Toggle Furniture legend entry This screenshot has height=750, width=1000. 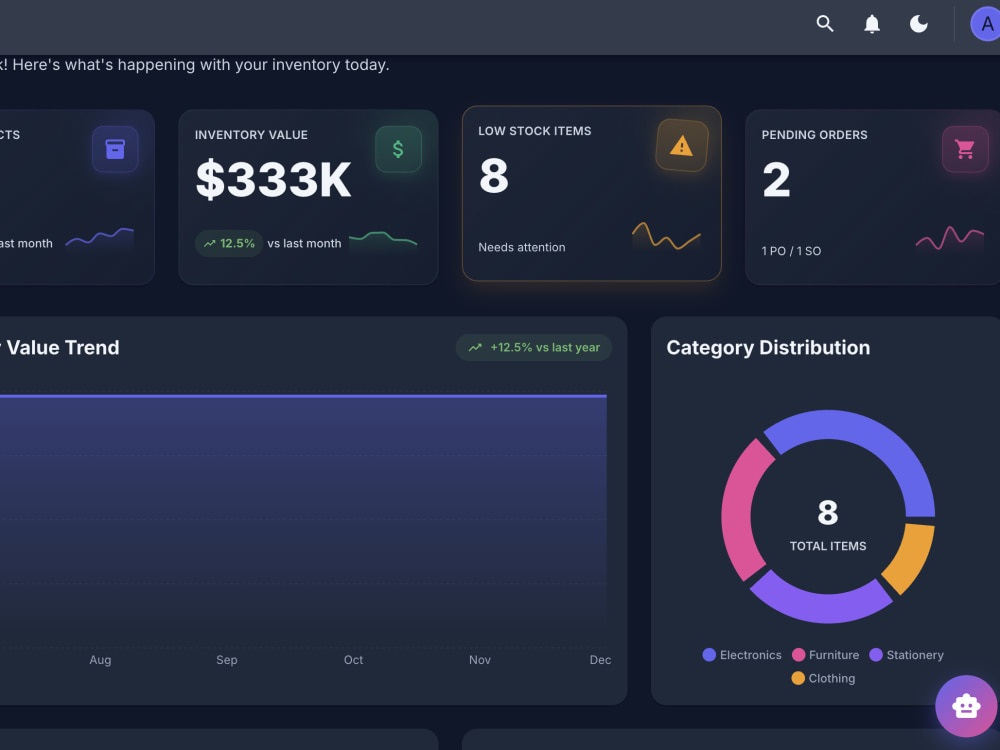tap(825, 655)
